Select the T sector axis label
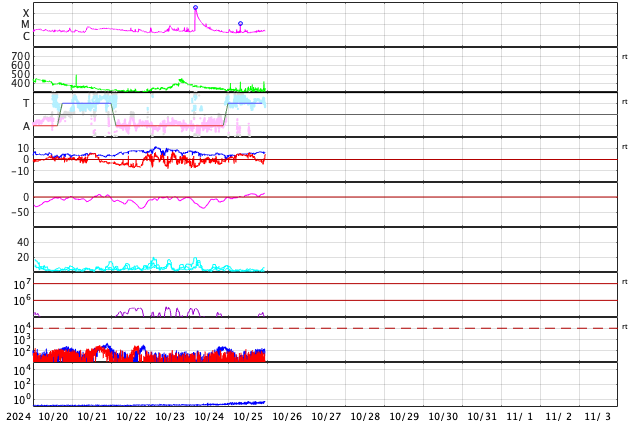The width and height of the screenshot is (634, 424). (26, 103)
